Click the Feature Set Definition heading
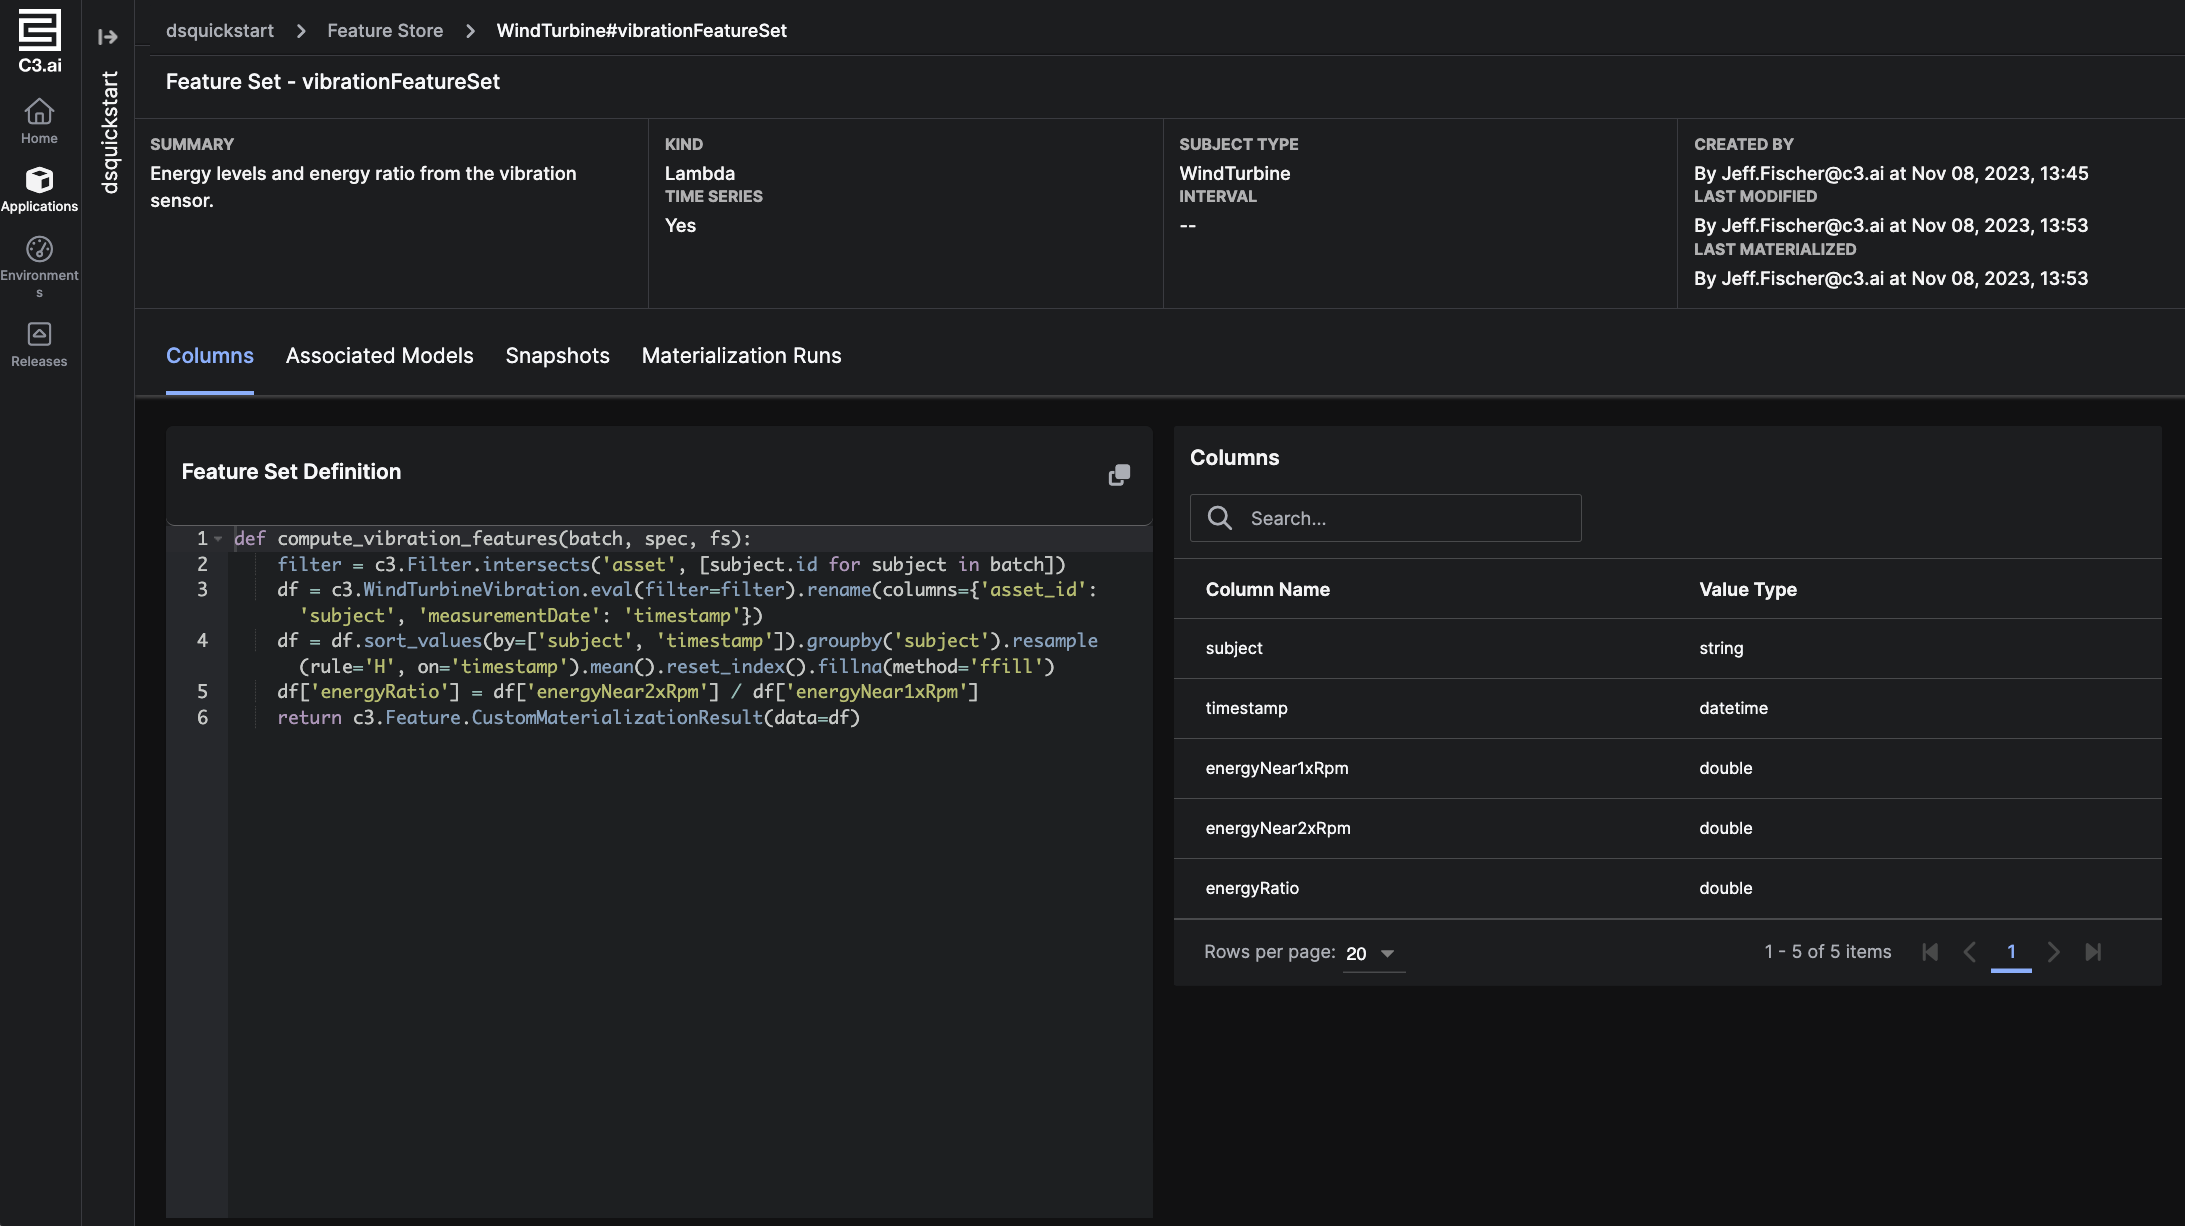The width and height of the screenshot is (2185, 1226). (291, 472)
